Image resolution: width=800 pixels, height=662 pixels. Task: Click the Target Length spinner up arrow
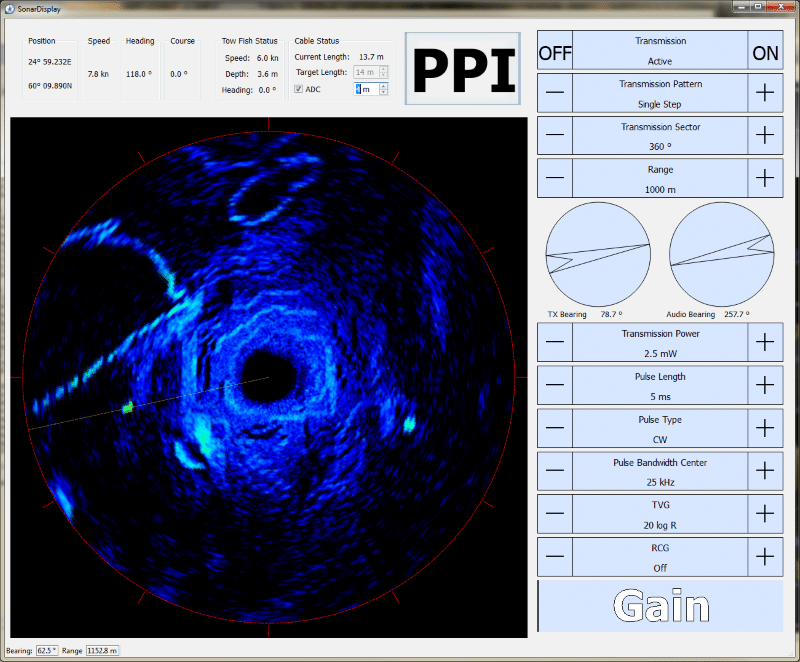pyautogui.click(x=383, y=69)
